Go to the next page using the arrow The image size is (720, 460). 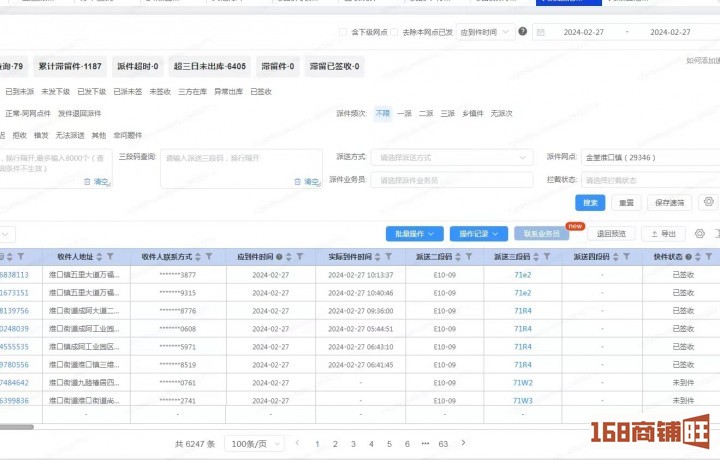[464, 443]
